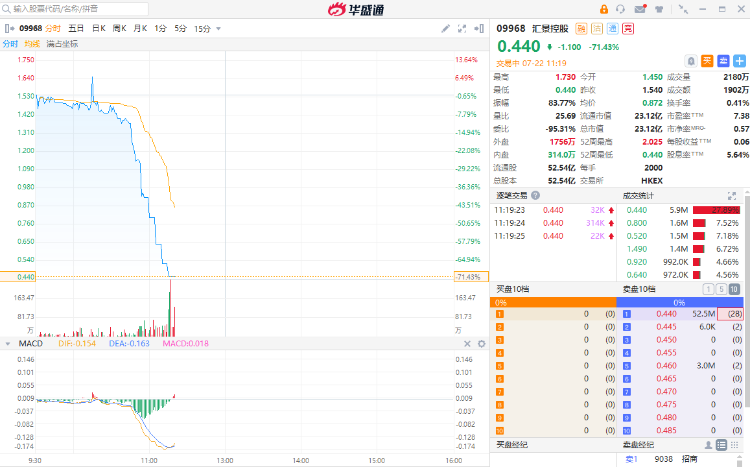Expand the dropdown arrow after 15分
Image resolution: width=750 pixels, height=467 pixels.
pos(219,29)
